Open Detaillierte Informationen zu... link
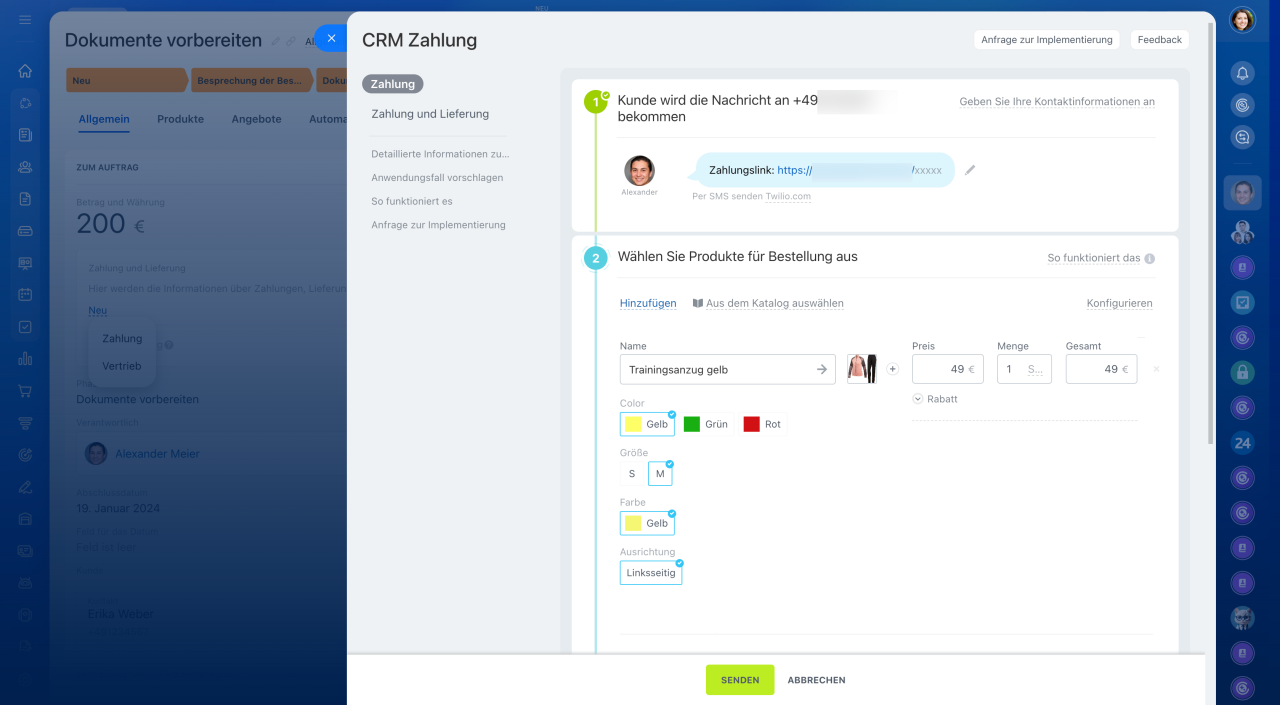 point(440,154)
